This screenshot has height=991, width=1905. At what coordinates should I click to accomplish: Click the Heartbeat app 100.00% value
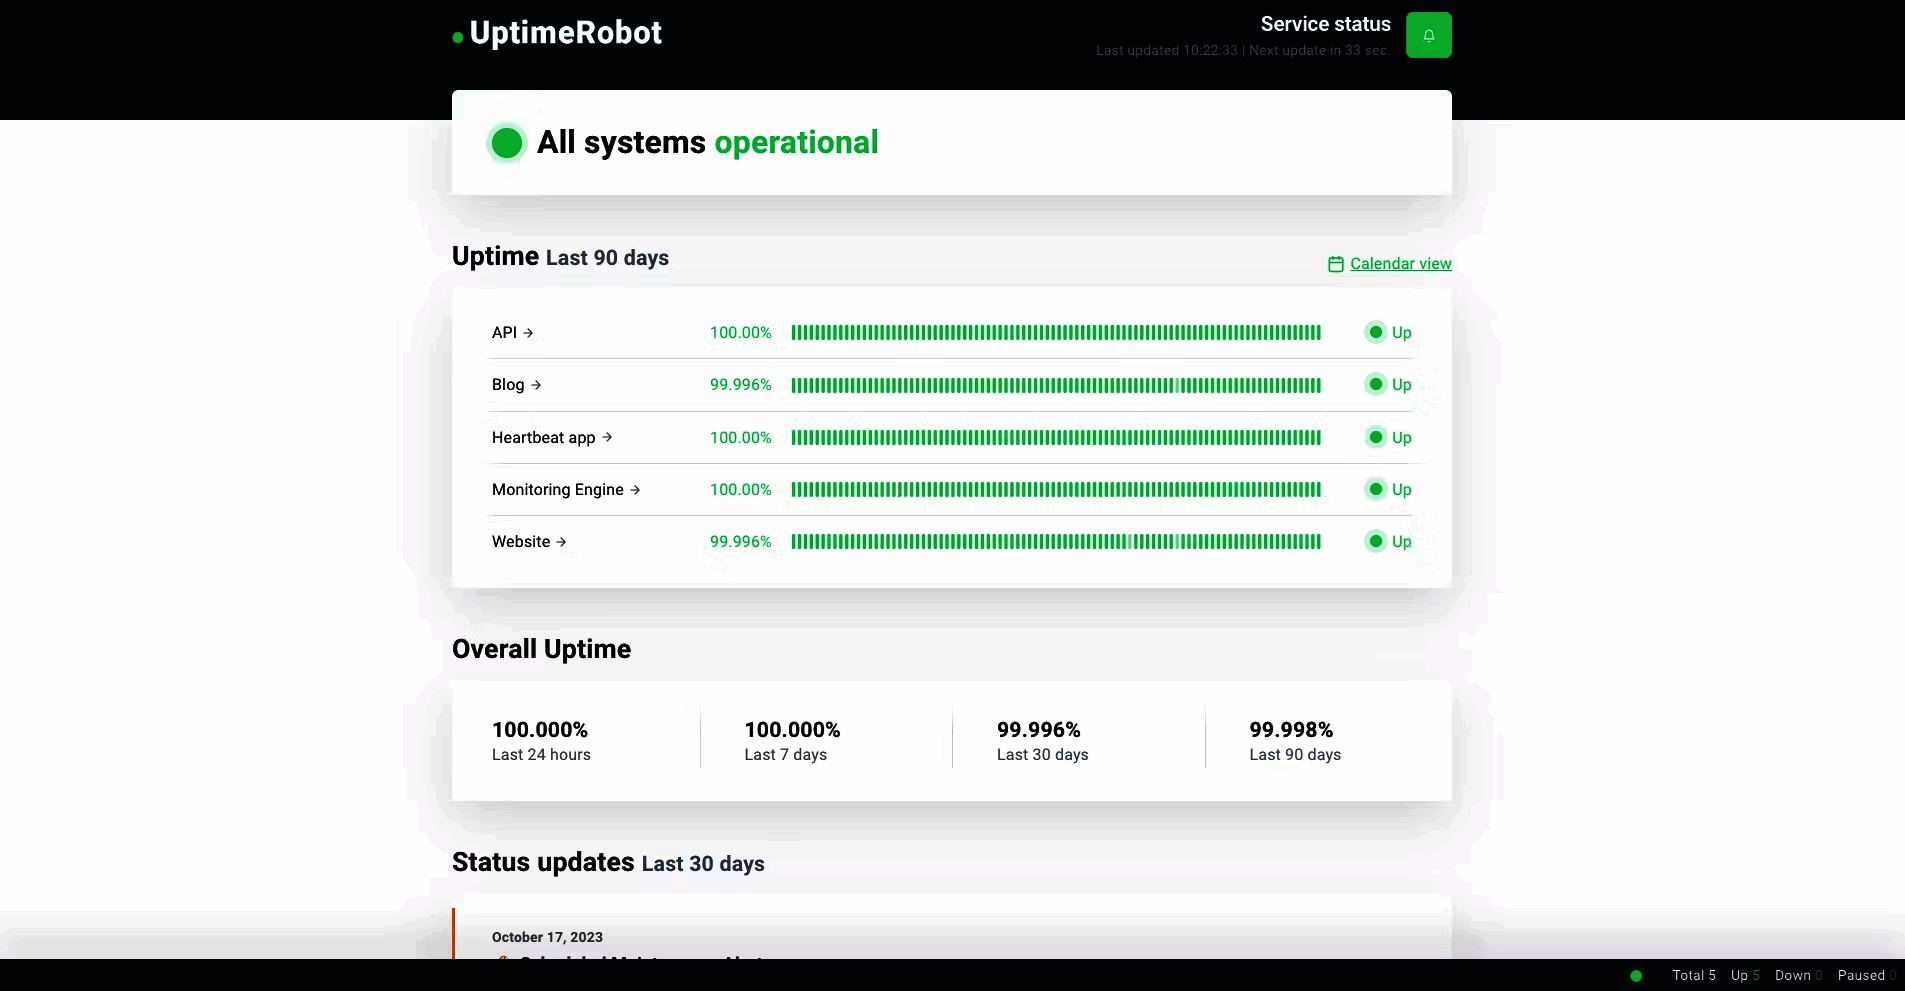[740, 438]
